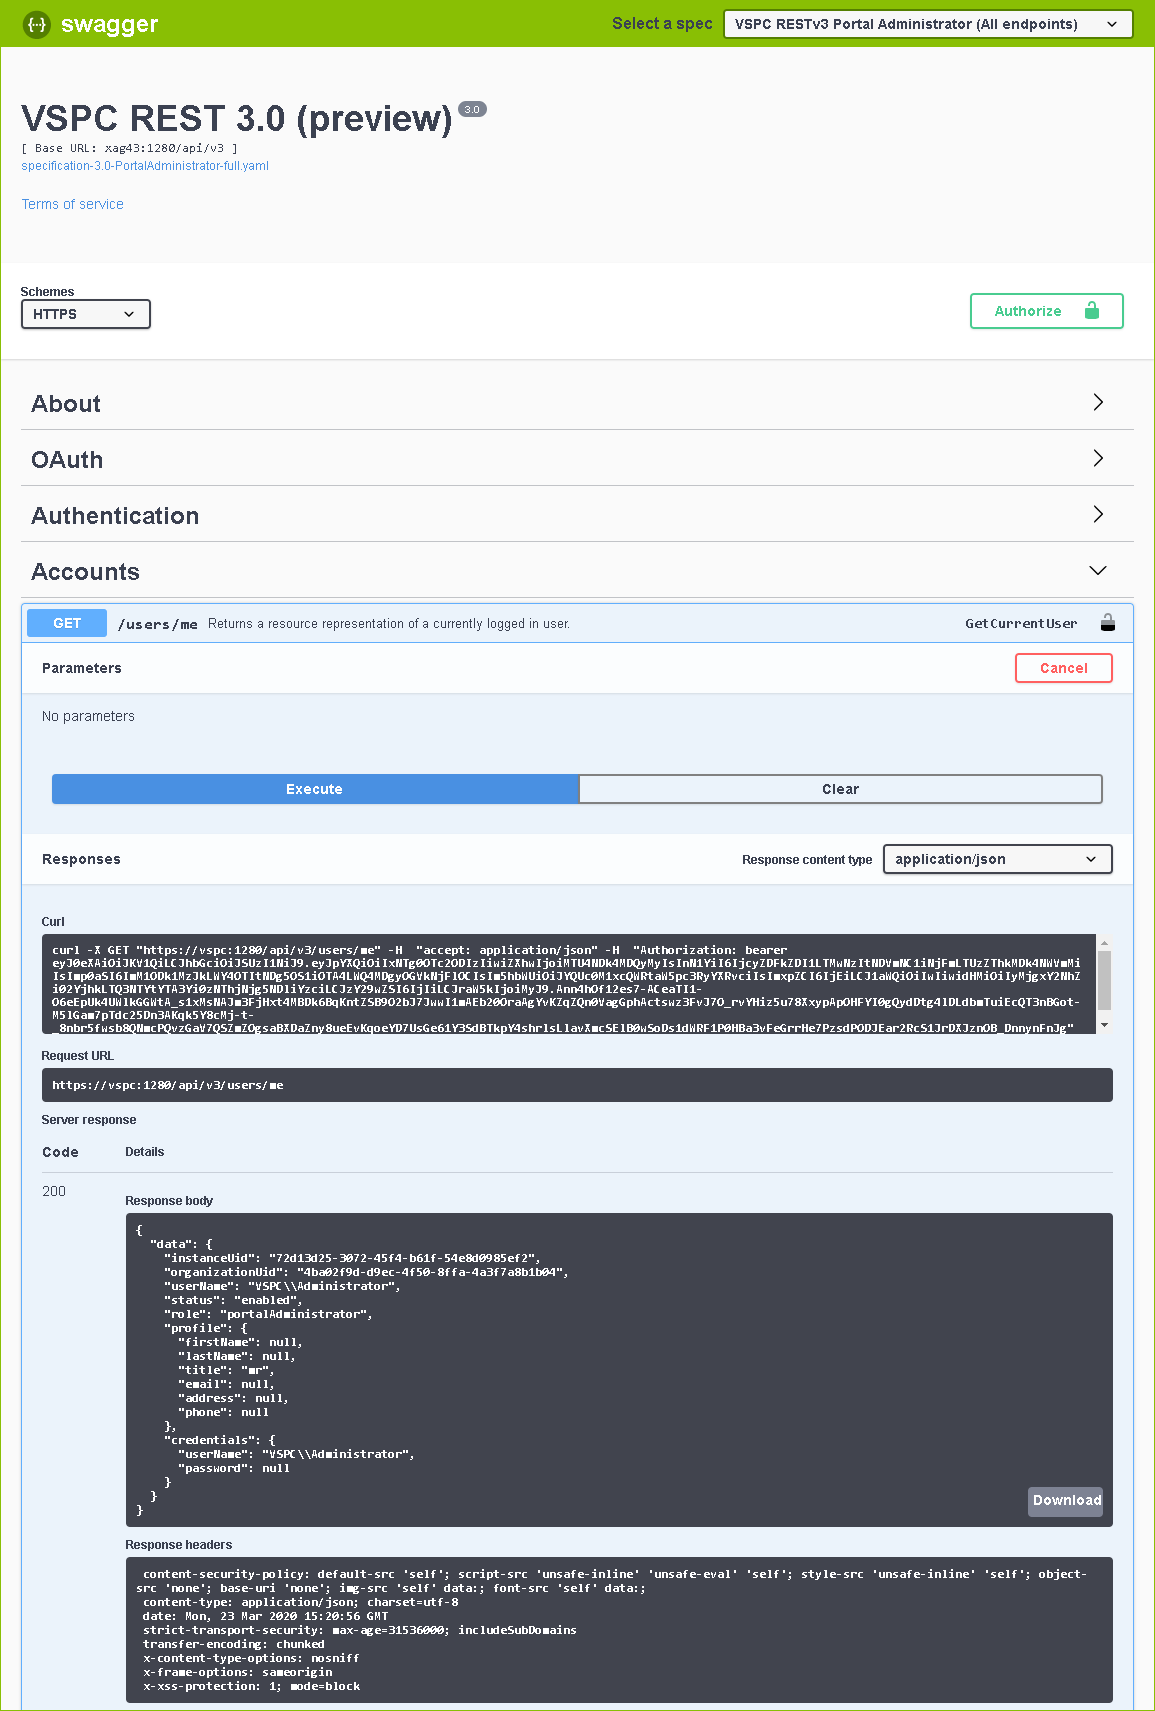This screenshot has height=1711, width=1155.
Task: Click the No parameters text
Action: pyautogui.click(x=88, y=716)
